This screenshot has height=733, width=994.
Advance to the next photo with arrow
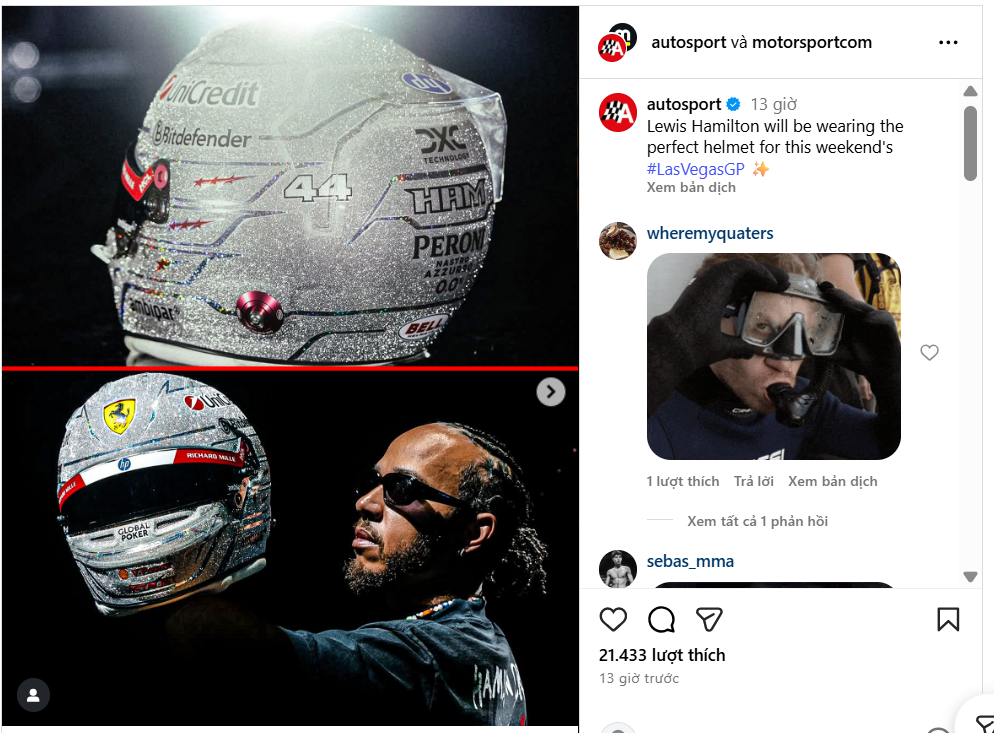point(550,392)
